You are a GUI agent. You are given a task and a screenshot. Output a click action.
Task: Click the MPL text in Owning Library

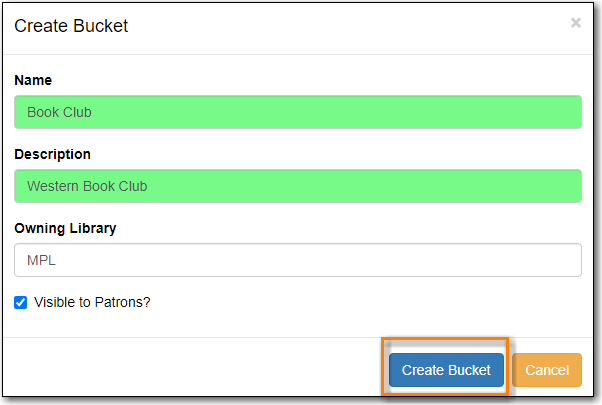[x=41, y=260]
